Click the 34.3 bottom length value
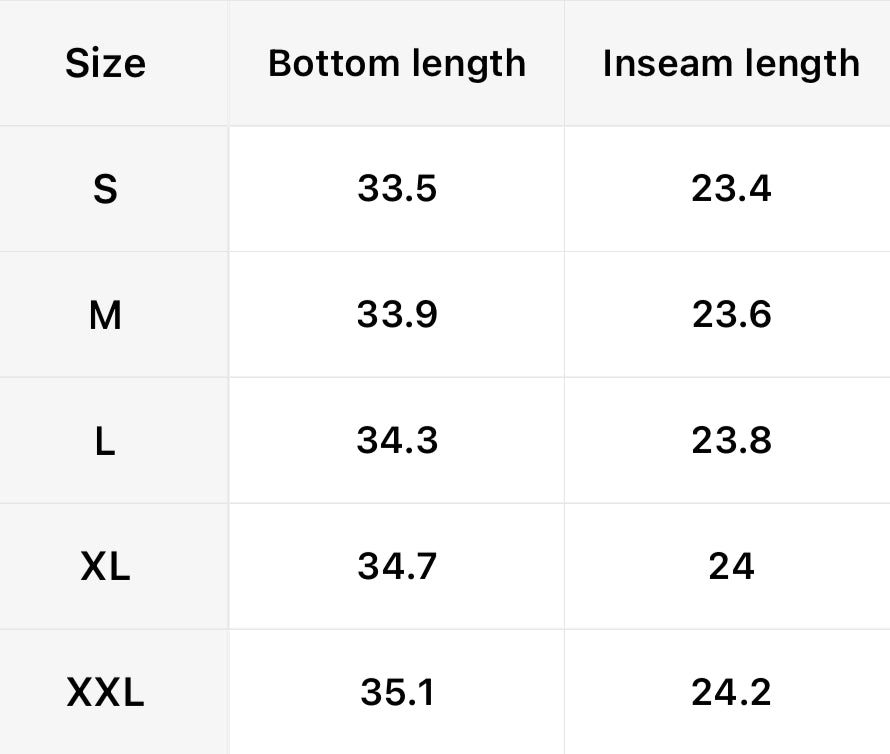The image size is (890, 754). coord(397,441)
